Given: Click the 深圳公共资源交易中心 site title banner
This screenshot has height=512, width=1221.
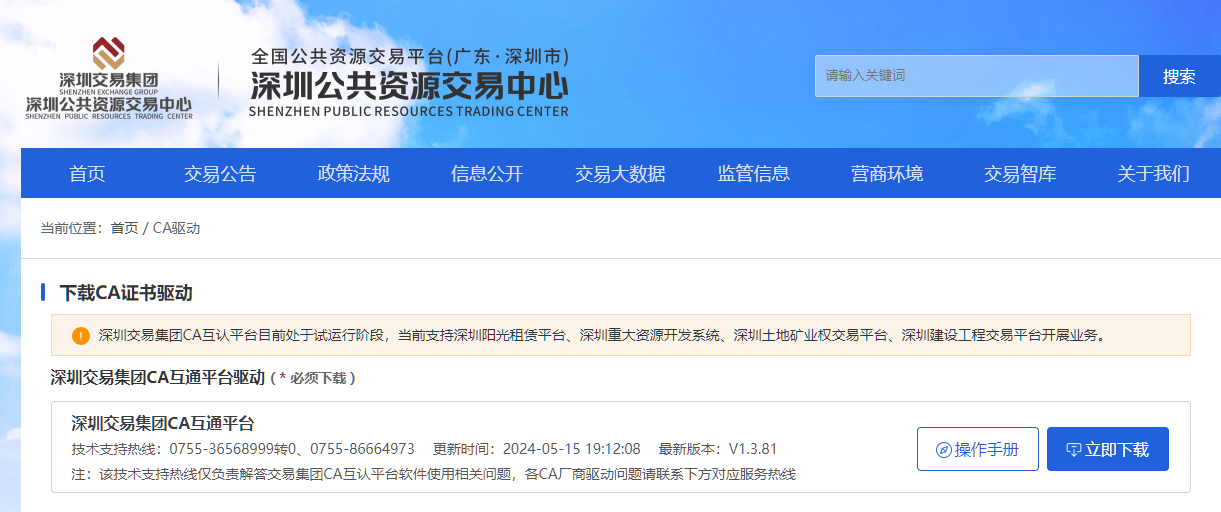Looking at the screenshot, I should 408,82.
